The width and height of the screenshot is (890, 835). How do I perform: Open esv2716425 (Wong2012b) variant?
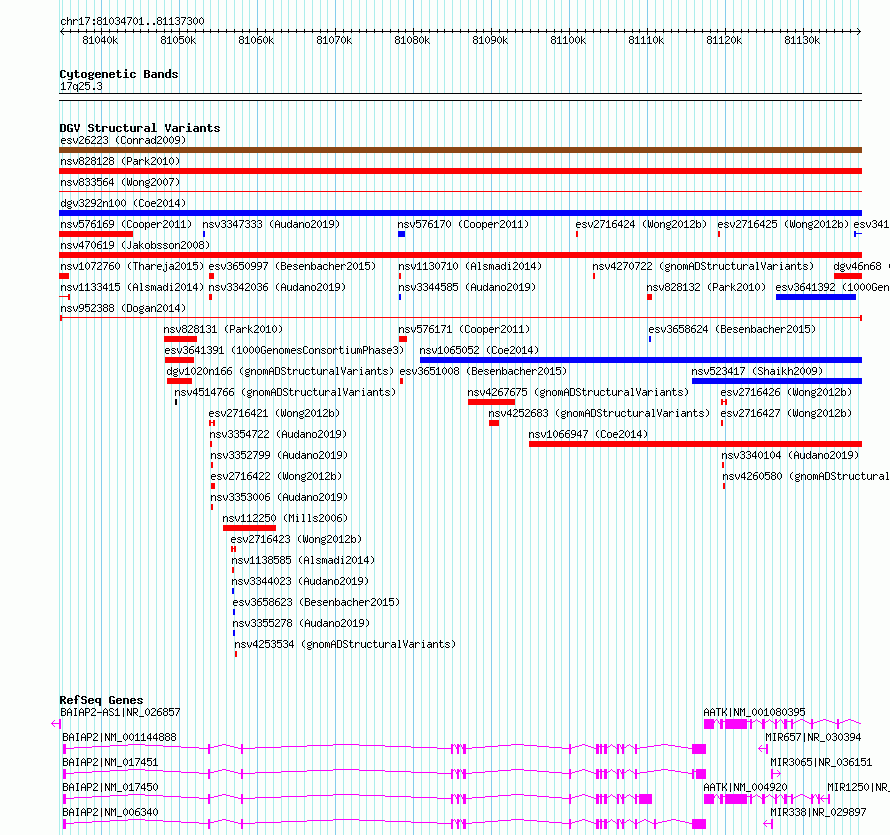783,224
